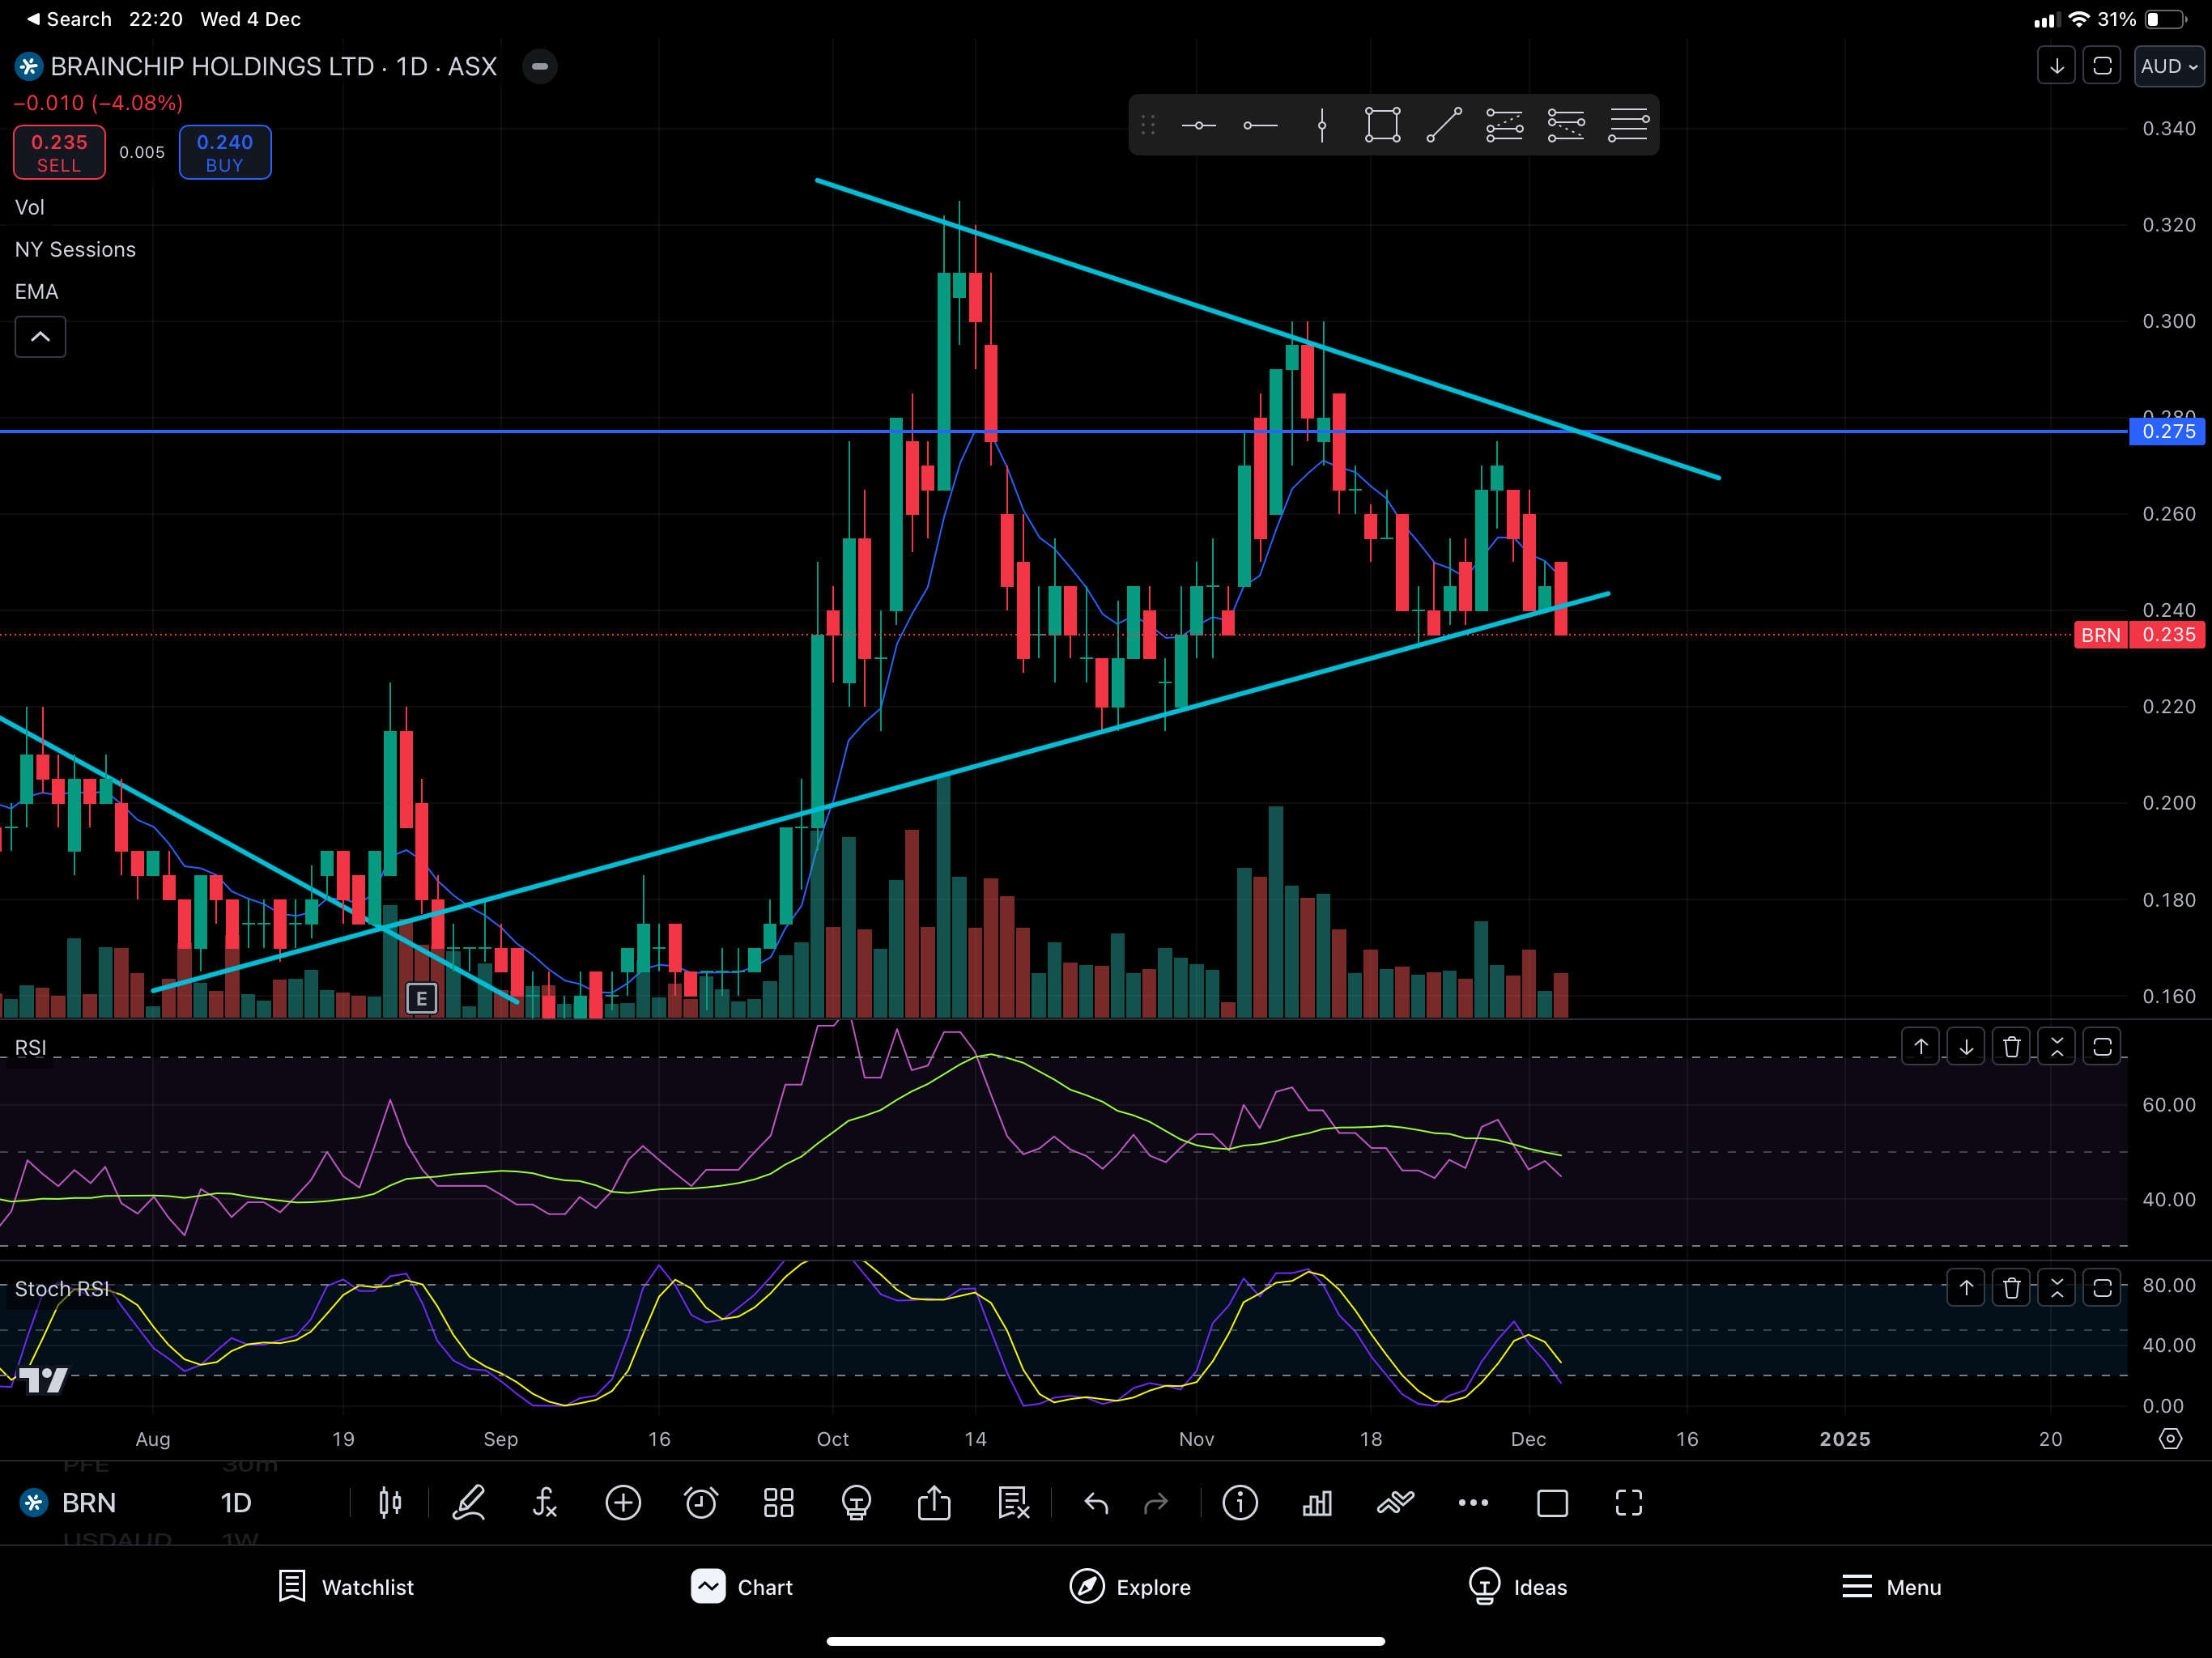The width and height of the screenshot is (2212, 1658).
Task: Open the three-dots more options
Action: pyautogui.click(x=1473, y=1503)
